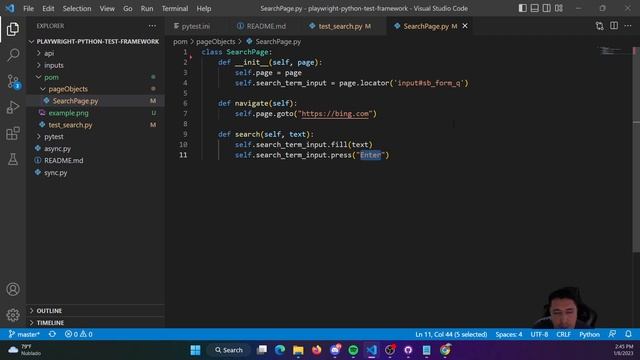
Task: Toggle bottom panel layout icon
Action: point(534,8)
